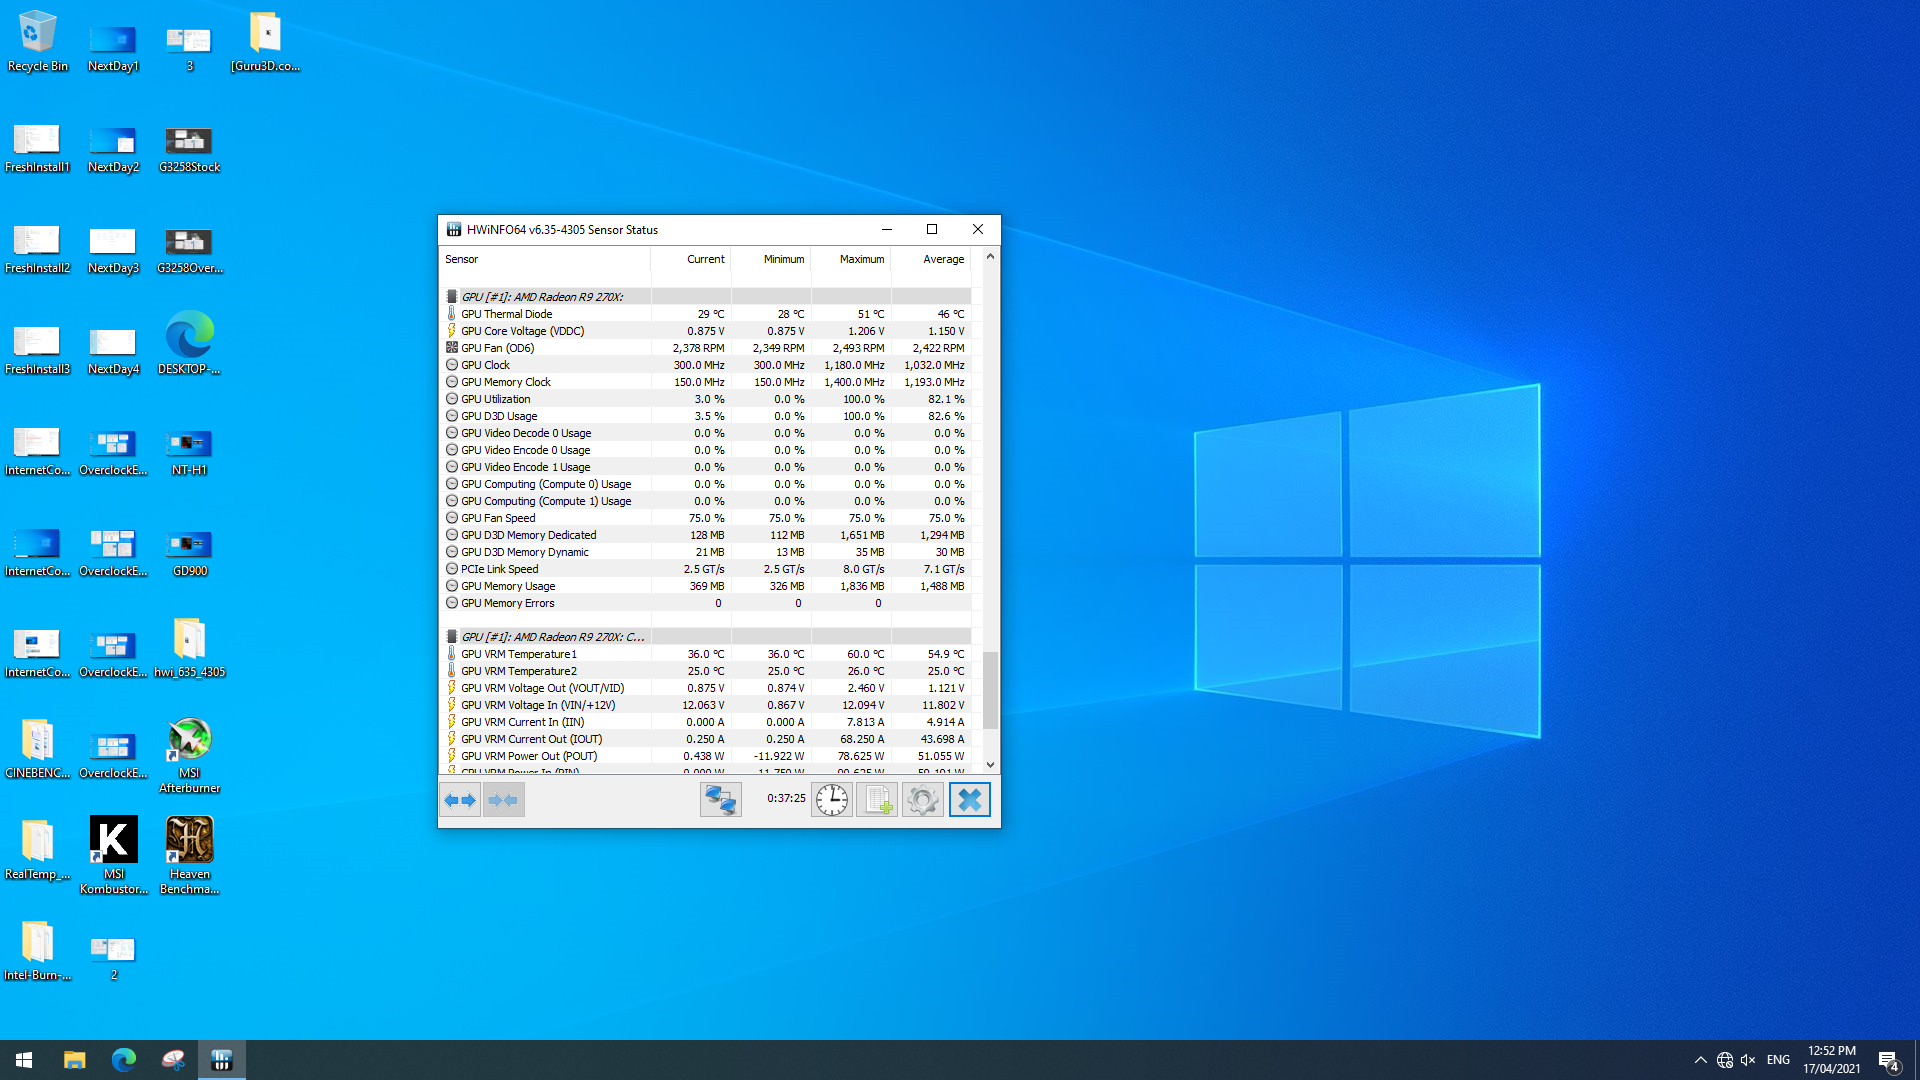The image size is (1920, 1080).
Task: Select GPU VRM Current In (IIN) row
Action: coord(706,722)
